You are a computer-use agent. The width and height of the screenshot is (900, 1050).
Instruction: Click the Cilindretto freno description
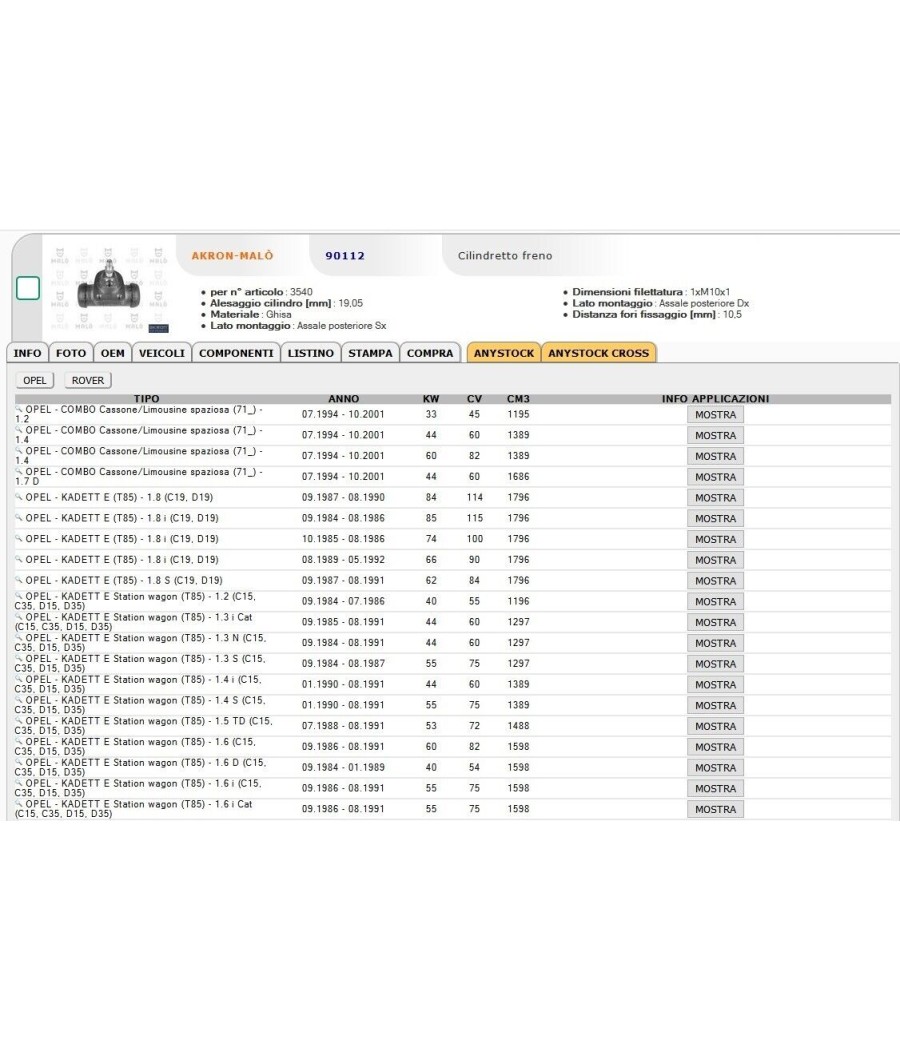(x=505, y=255)
